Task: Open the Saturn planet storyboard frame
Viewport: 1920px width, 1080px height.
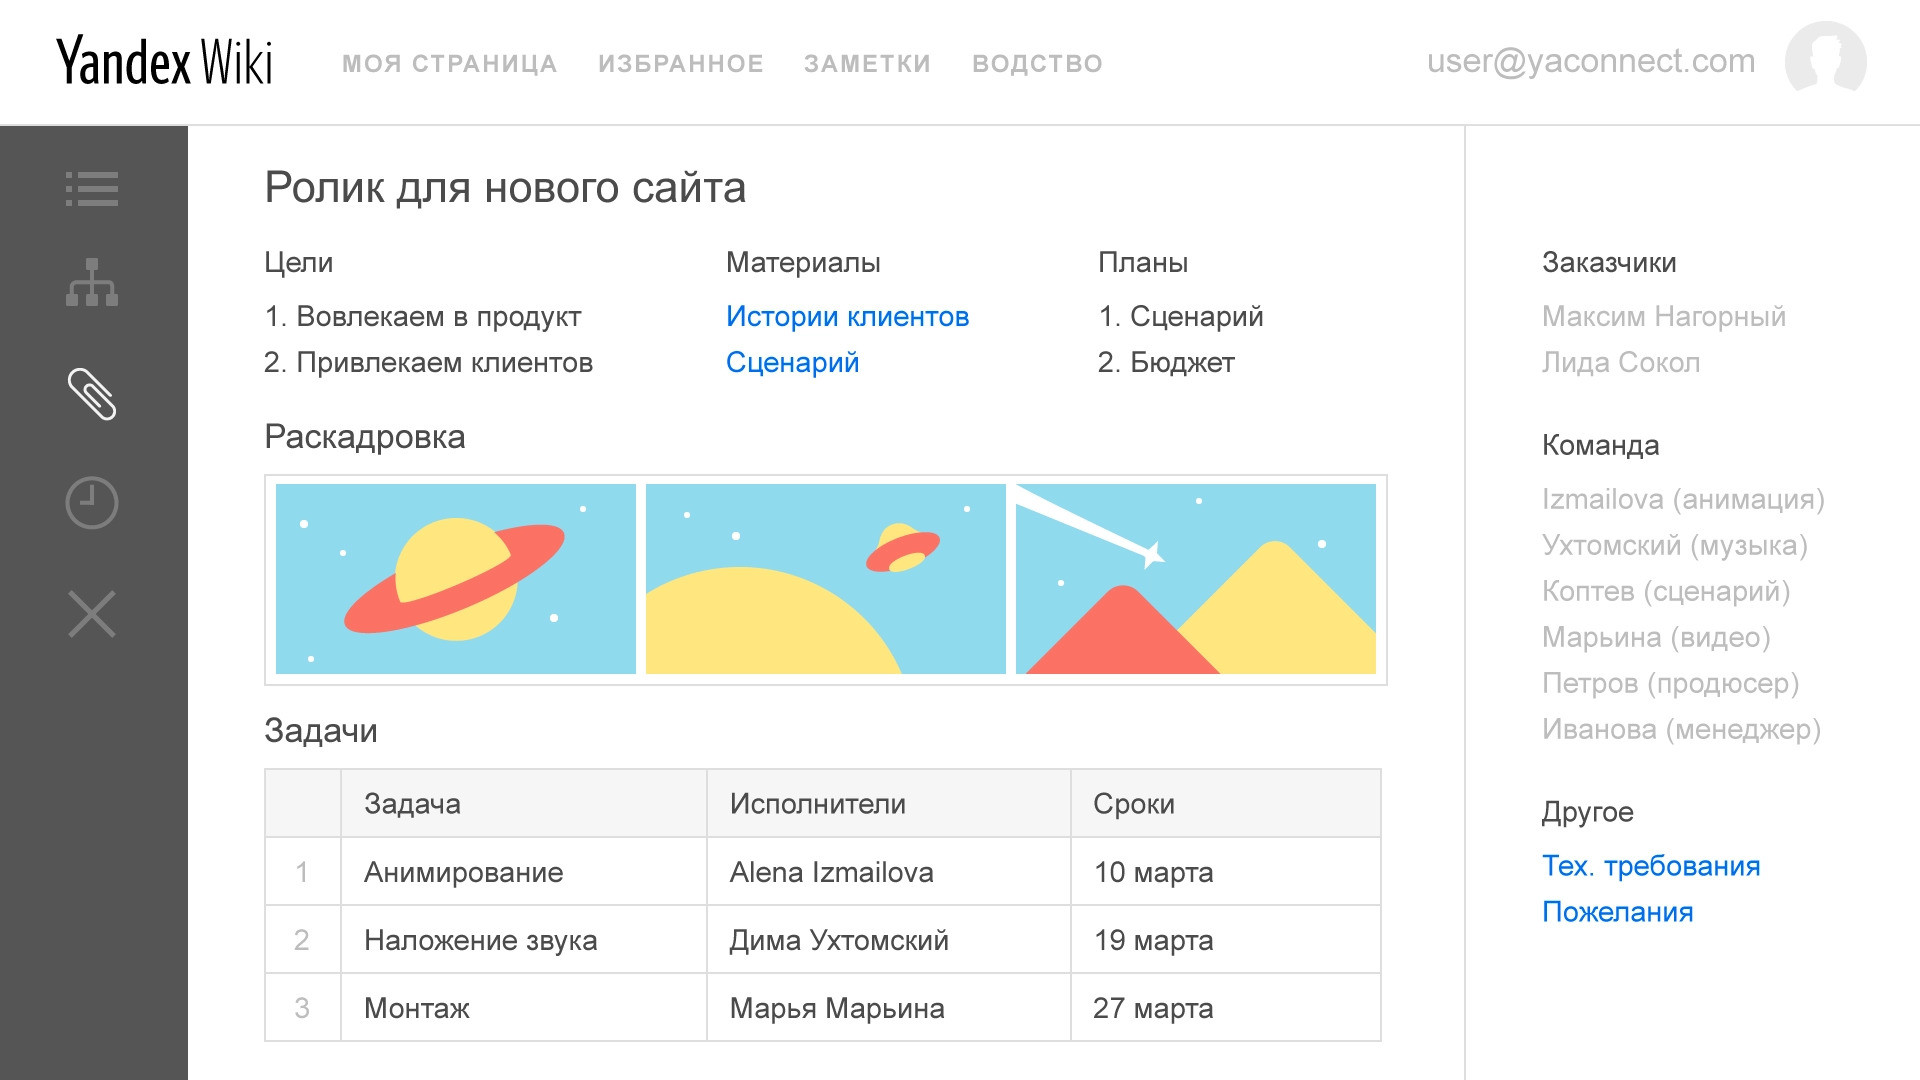Action: (x=456, y=579)
